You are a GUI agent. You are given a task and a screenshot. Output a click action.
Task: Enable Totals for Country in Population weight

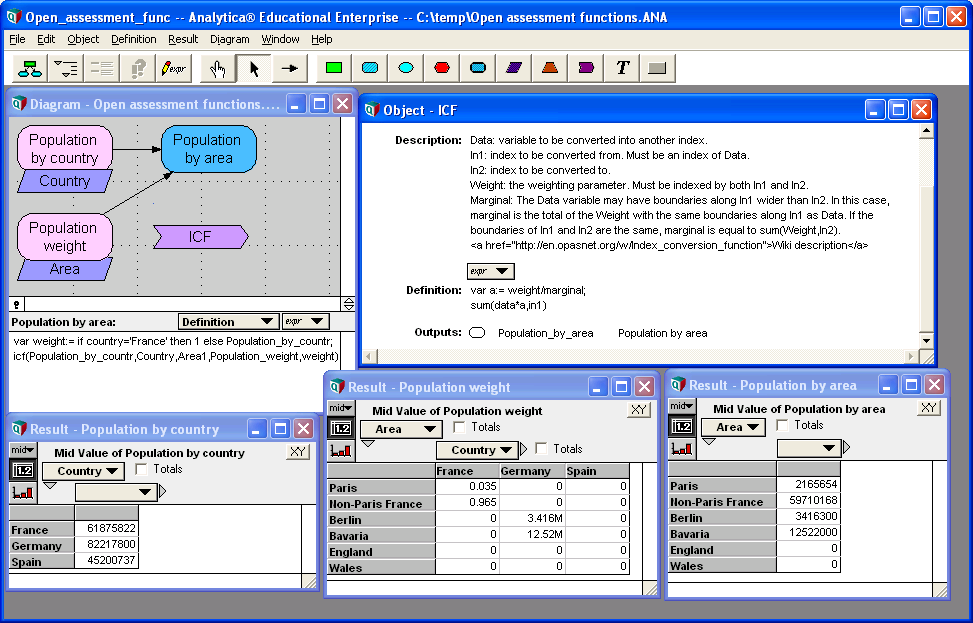click(x=542, y=449)
